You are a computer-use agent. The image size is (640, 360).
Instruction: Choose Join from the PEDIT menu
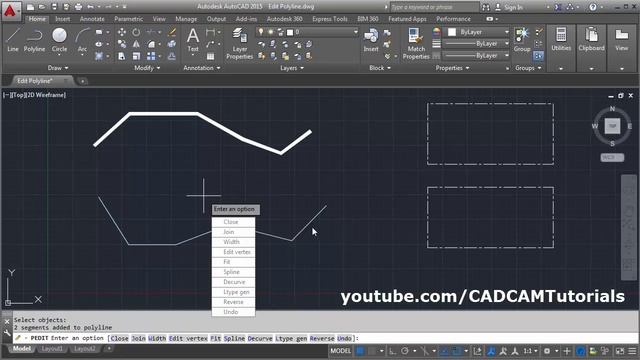pos(233,232)
